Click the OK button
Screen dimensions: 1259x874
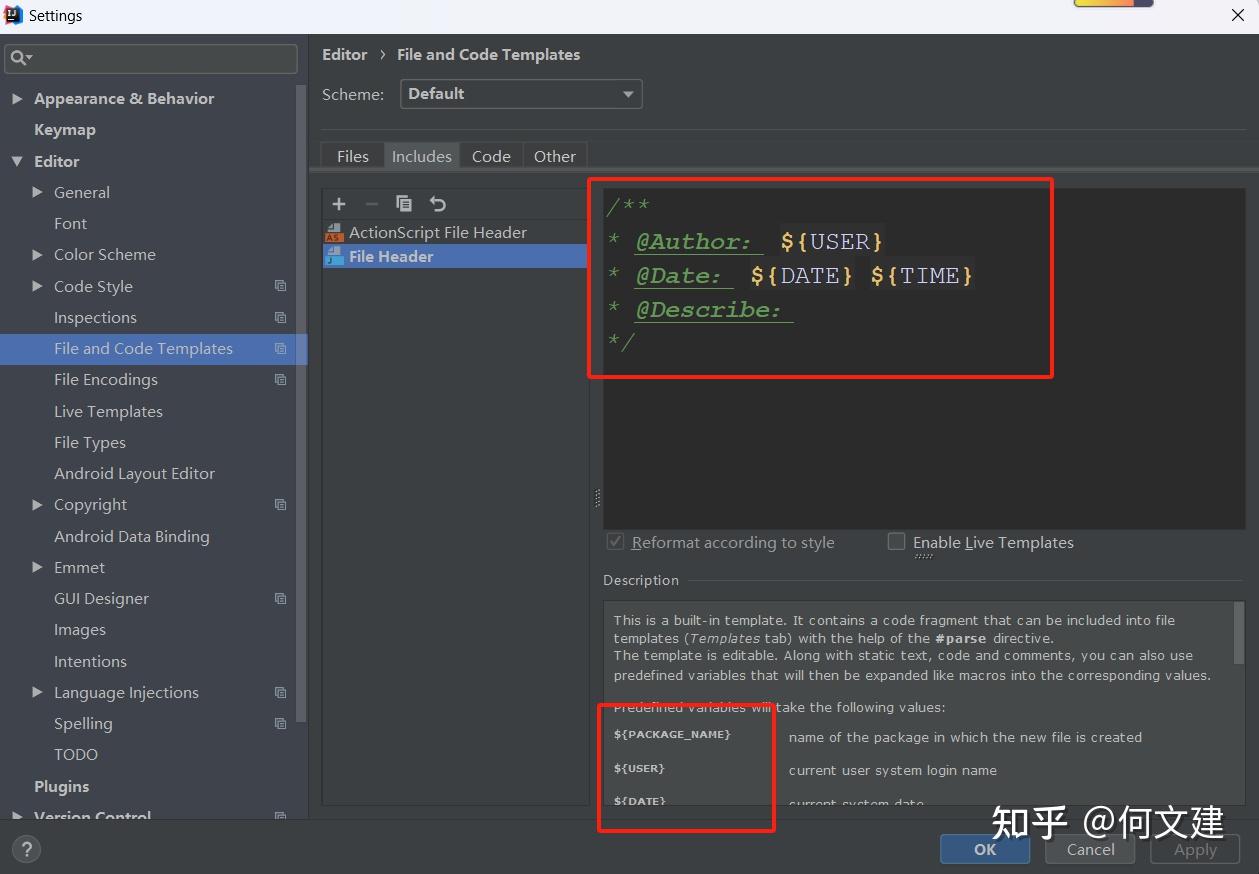click(985, 849)
